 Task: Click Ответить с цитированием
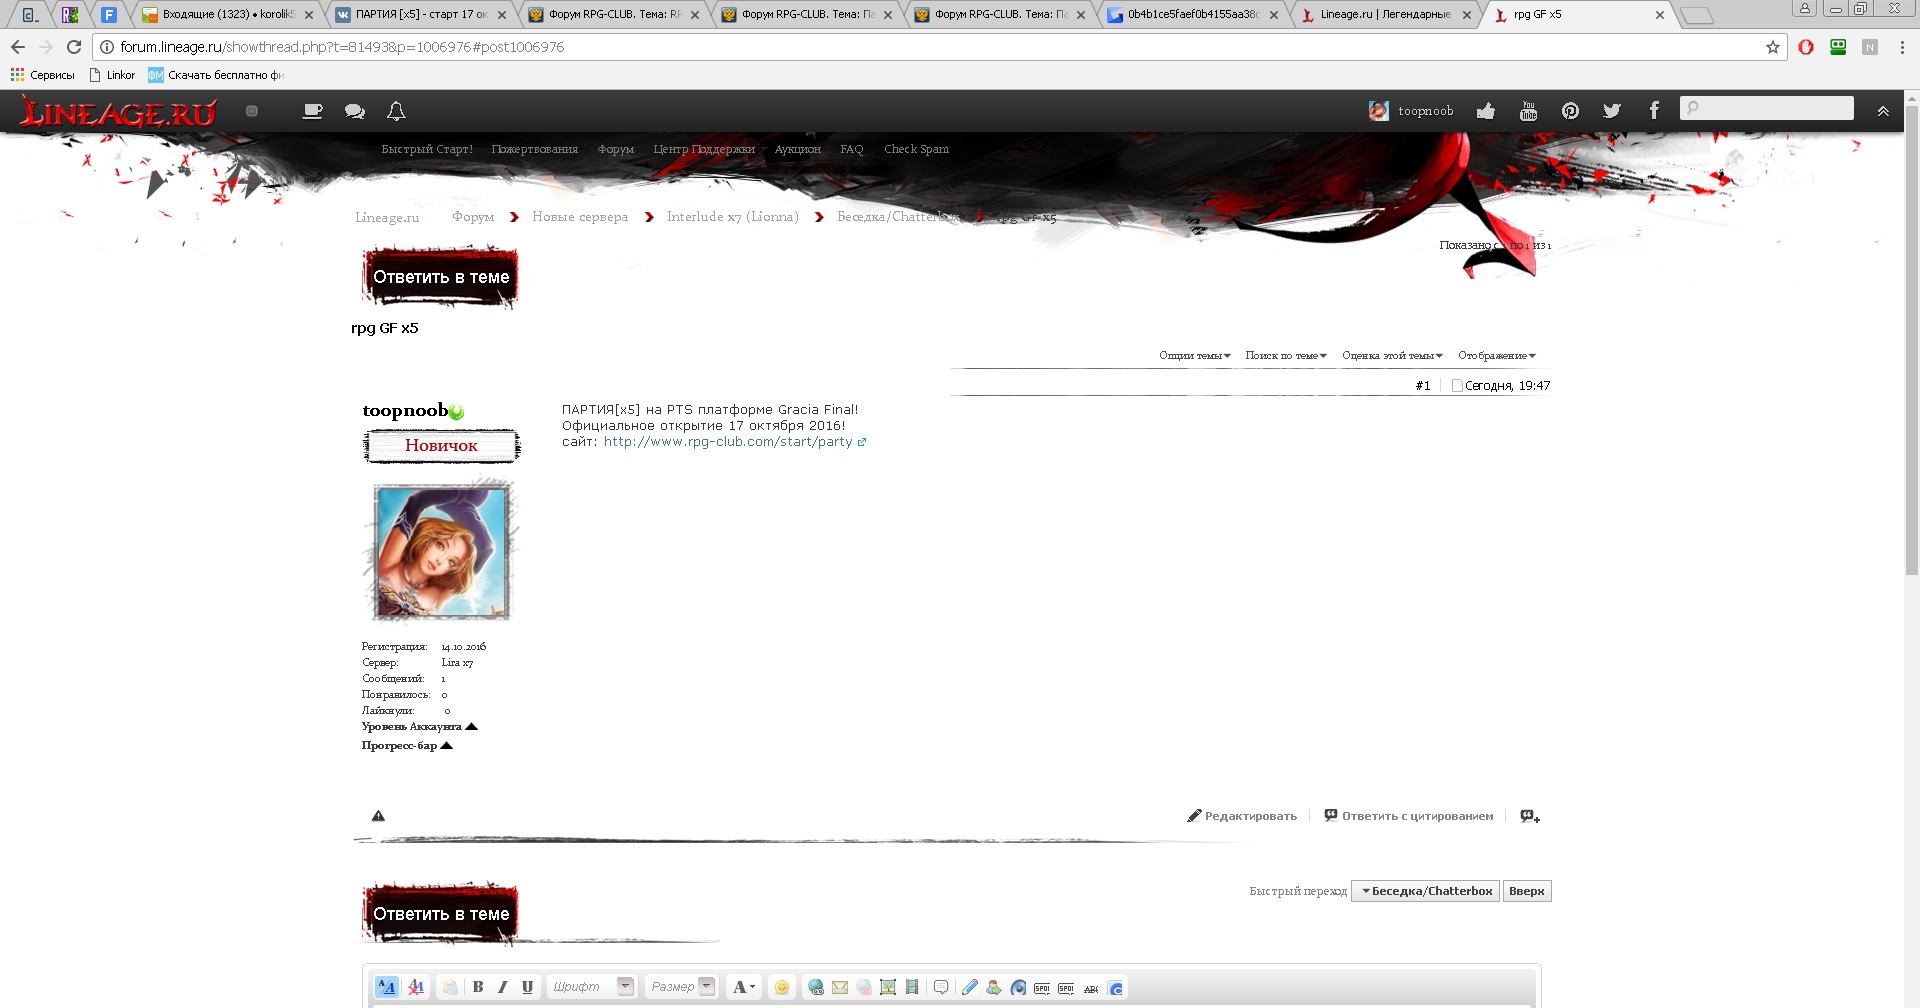[x=1409, y=816]
